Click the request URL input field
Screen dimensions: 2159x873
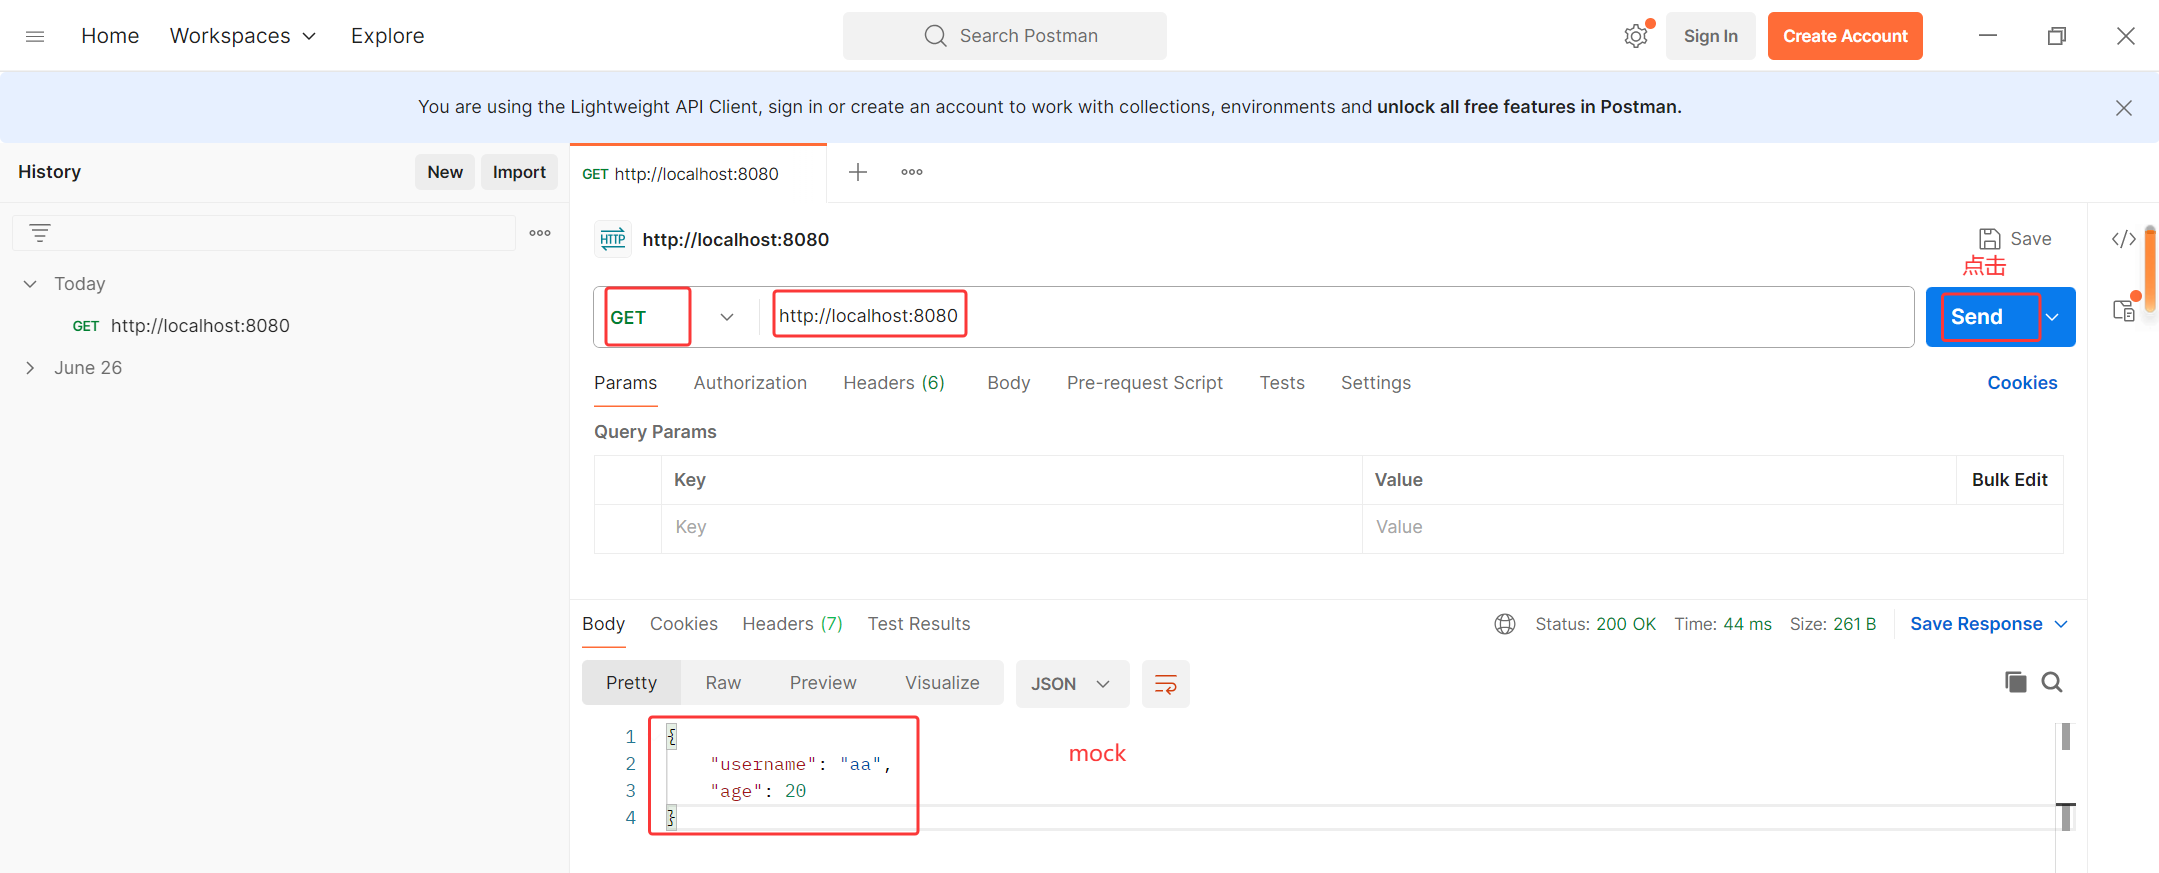[x=1336, y=317]
